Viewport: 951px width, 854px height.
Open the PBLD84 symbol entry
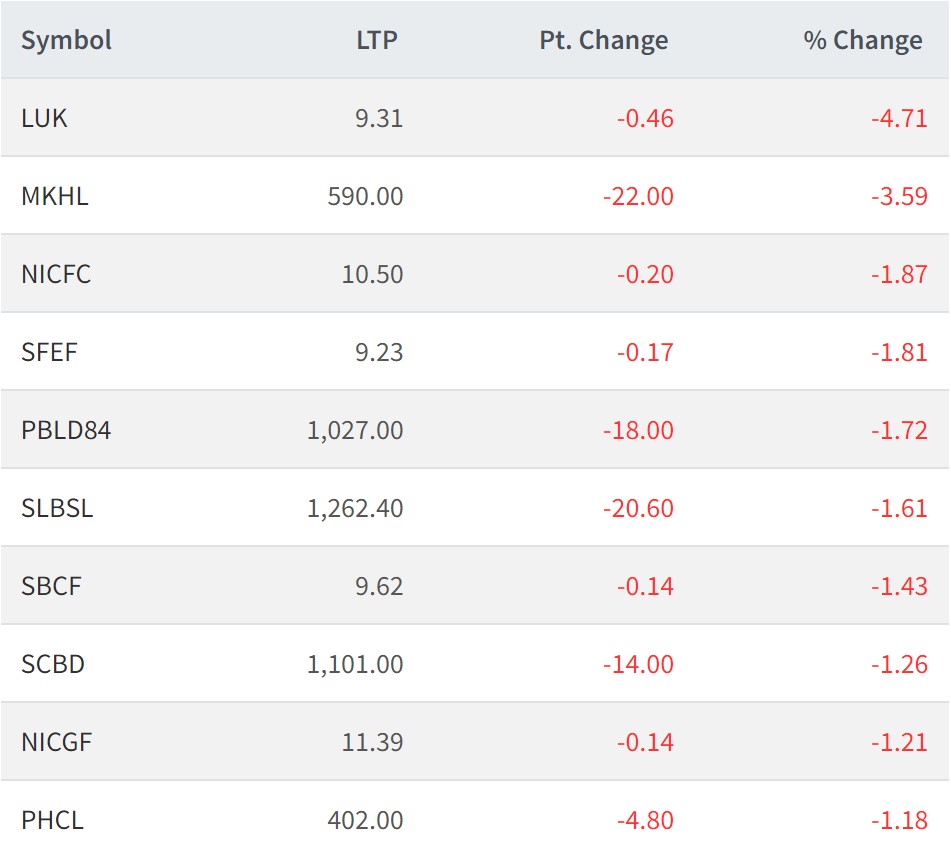[66, 431]
